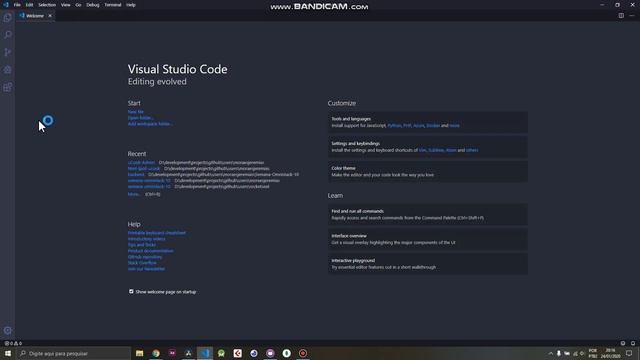Click Join our Newsletter link
The width and height of the screenshot is (640, 360).
point(146,269)
